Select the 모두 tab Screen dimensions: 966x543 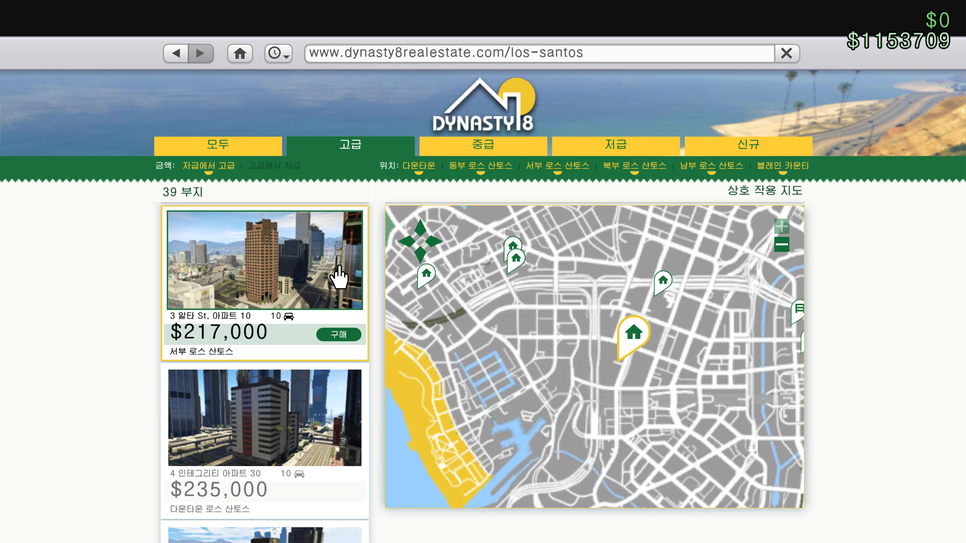point(218,145)
